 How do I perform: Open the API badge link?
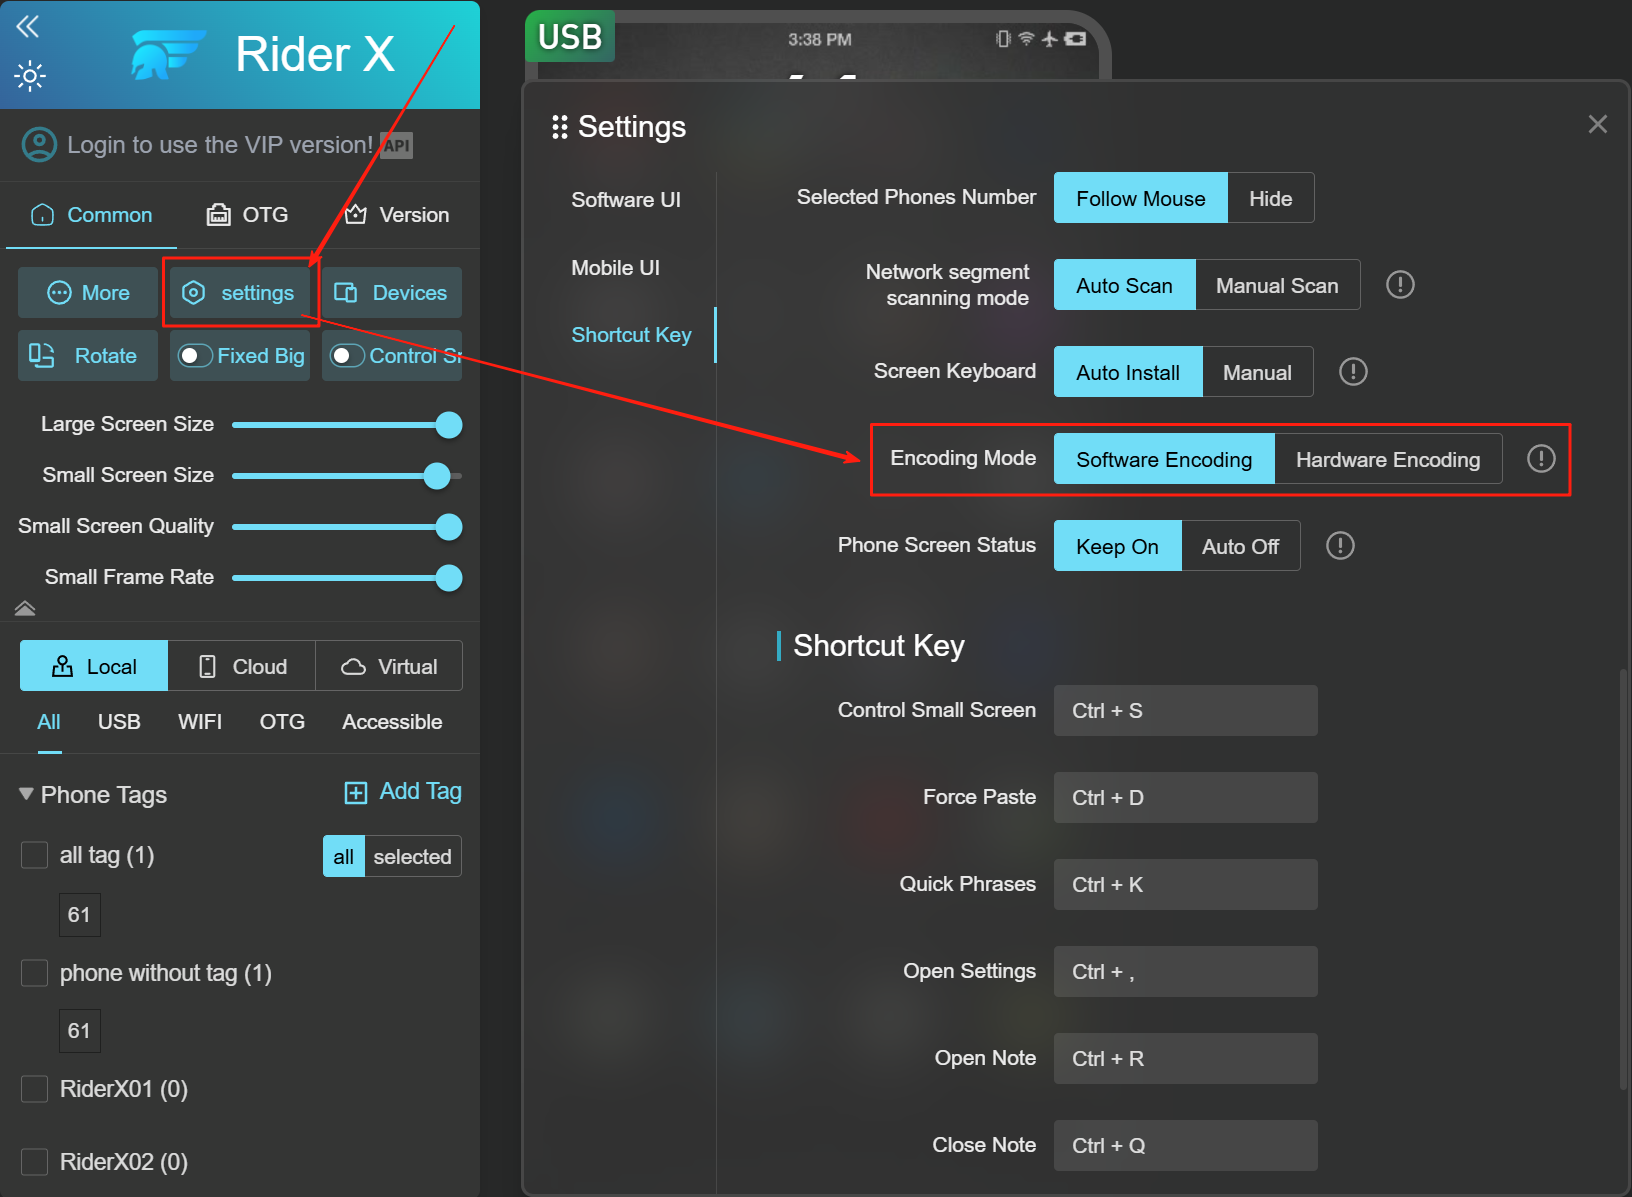pos(397,146)
